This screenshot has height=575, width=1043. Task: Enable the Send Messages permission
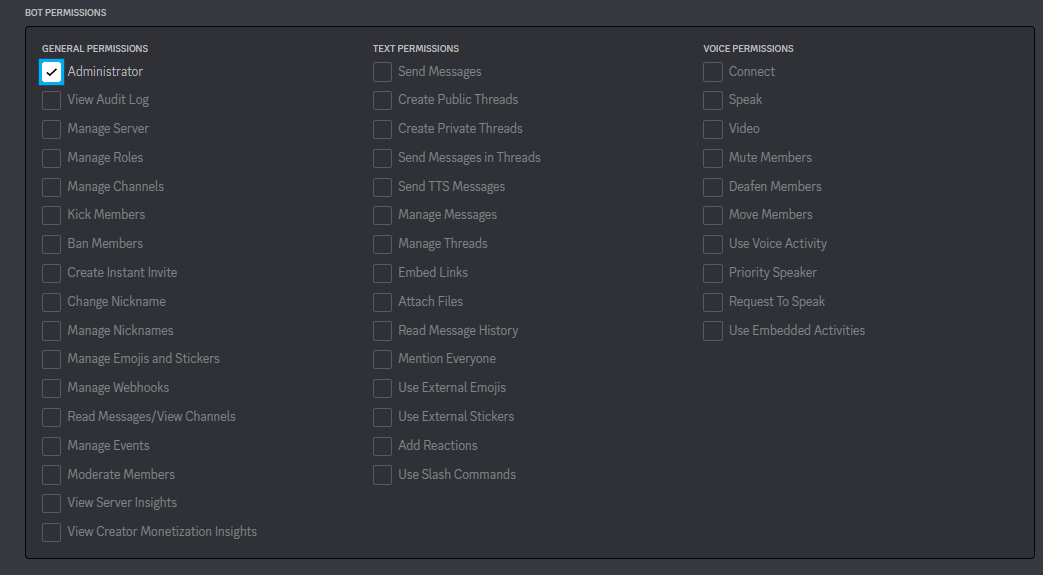click(x=382, y=72)
